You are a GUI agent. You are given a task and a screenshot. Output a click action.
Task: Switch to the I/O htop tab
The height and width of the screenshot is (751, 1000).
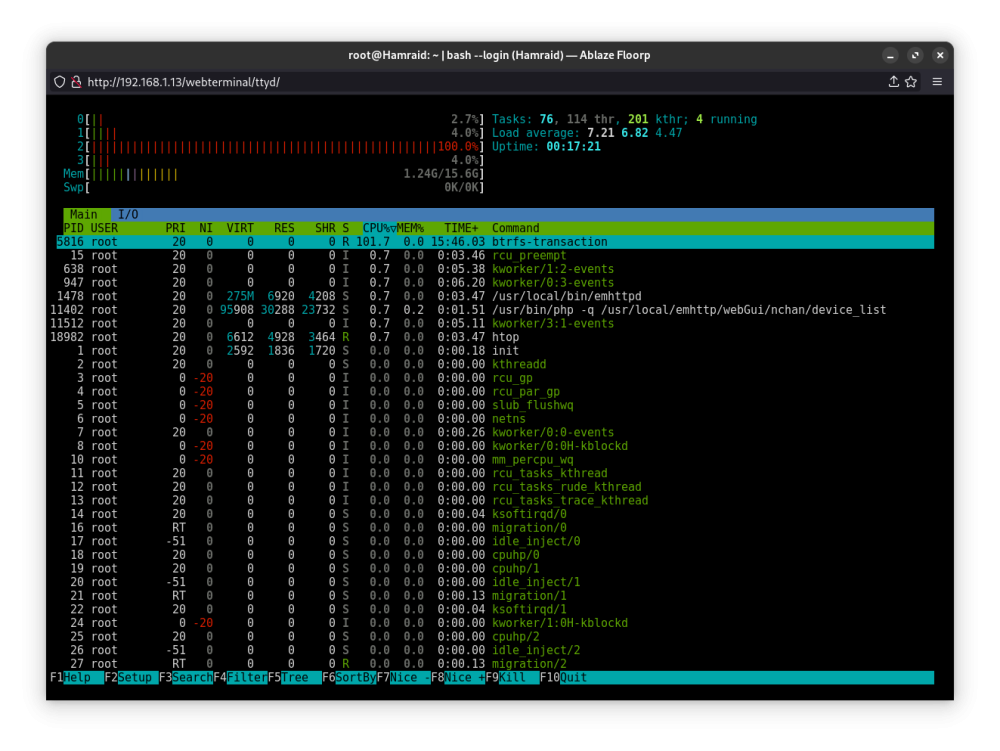128,215
